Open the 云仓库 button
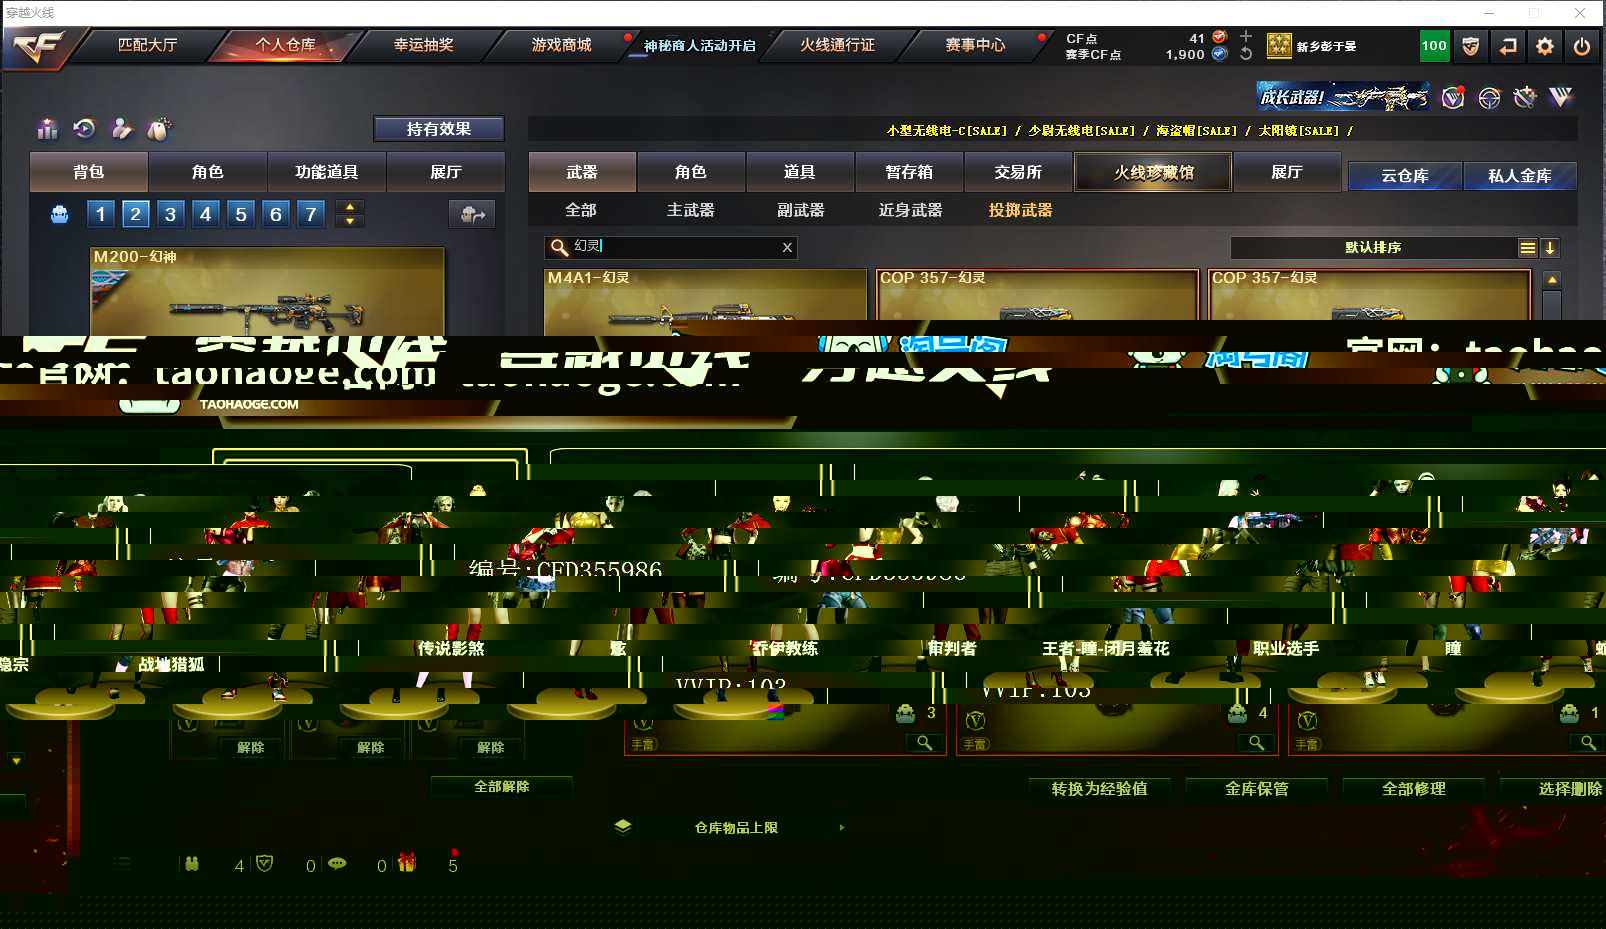 pos(1405,176)
